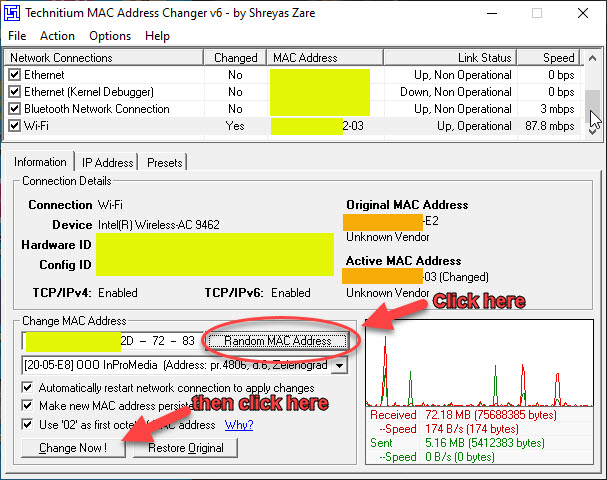Open the Help menu
607x480 pixels.
[x=157, y=36]
